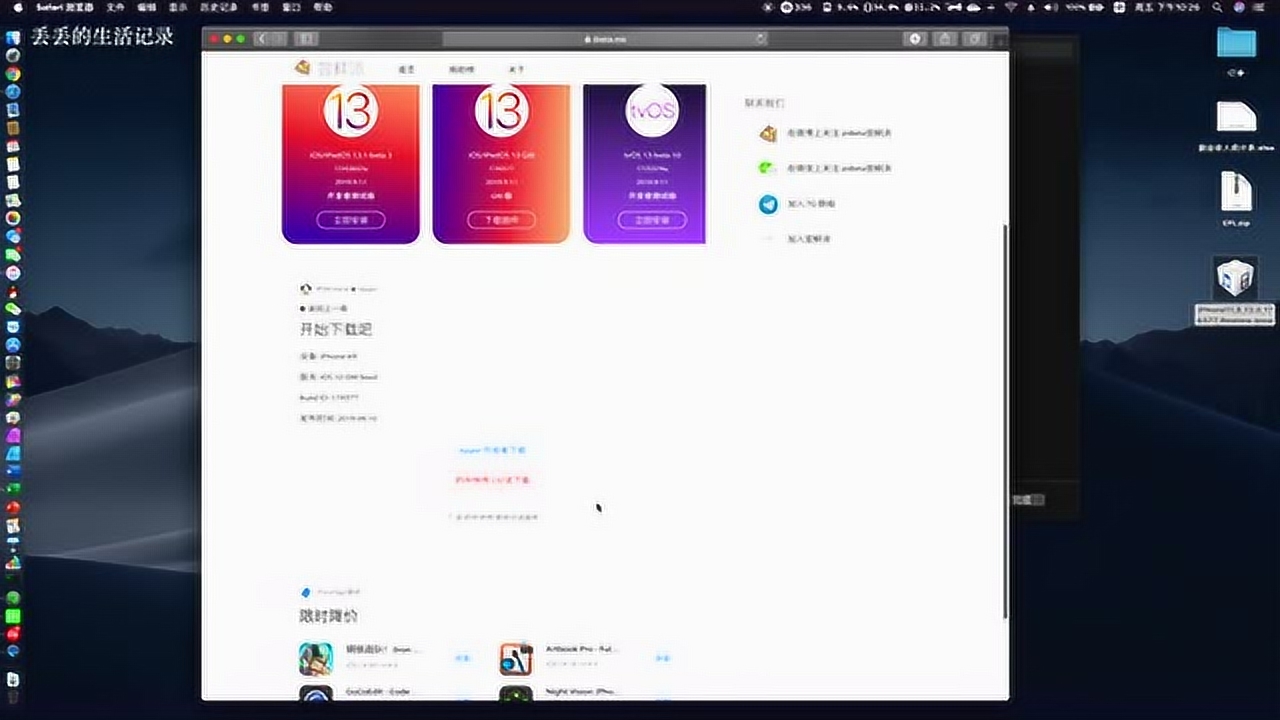Reload the page from the address bar
Image resolution: width=1280 pixels, height=720 pixels.
[x=760, y=39]
